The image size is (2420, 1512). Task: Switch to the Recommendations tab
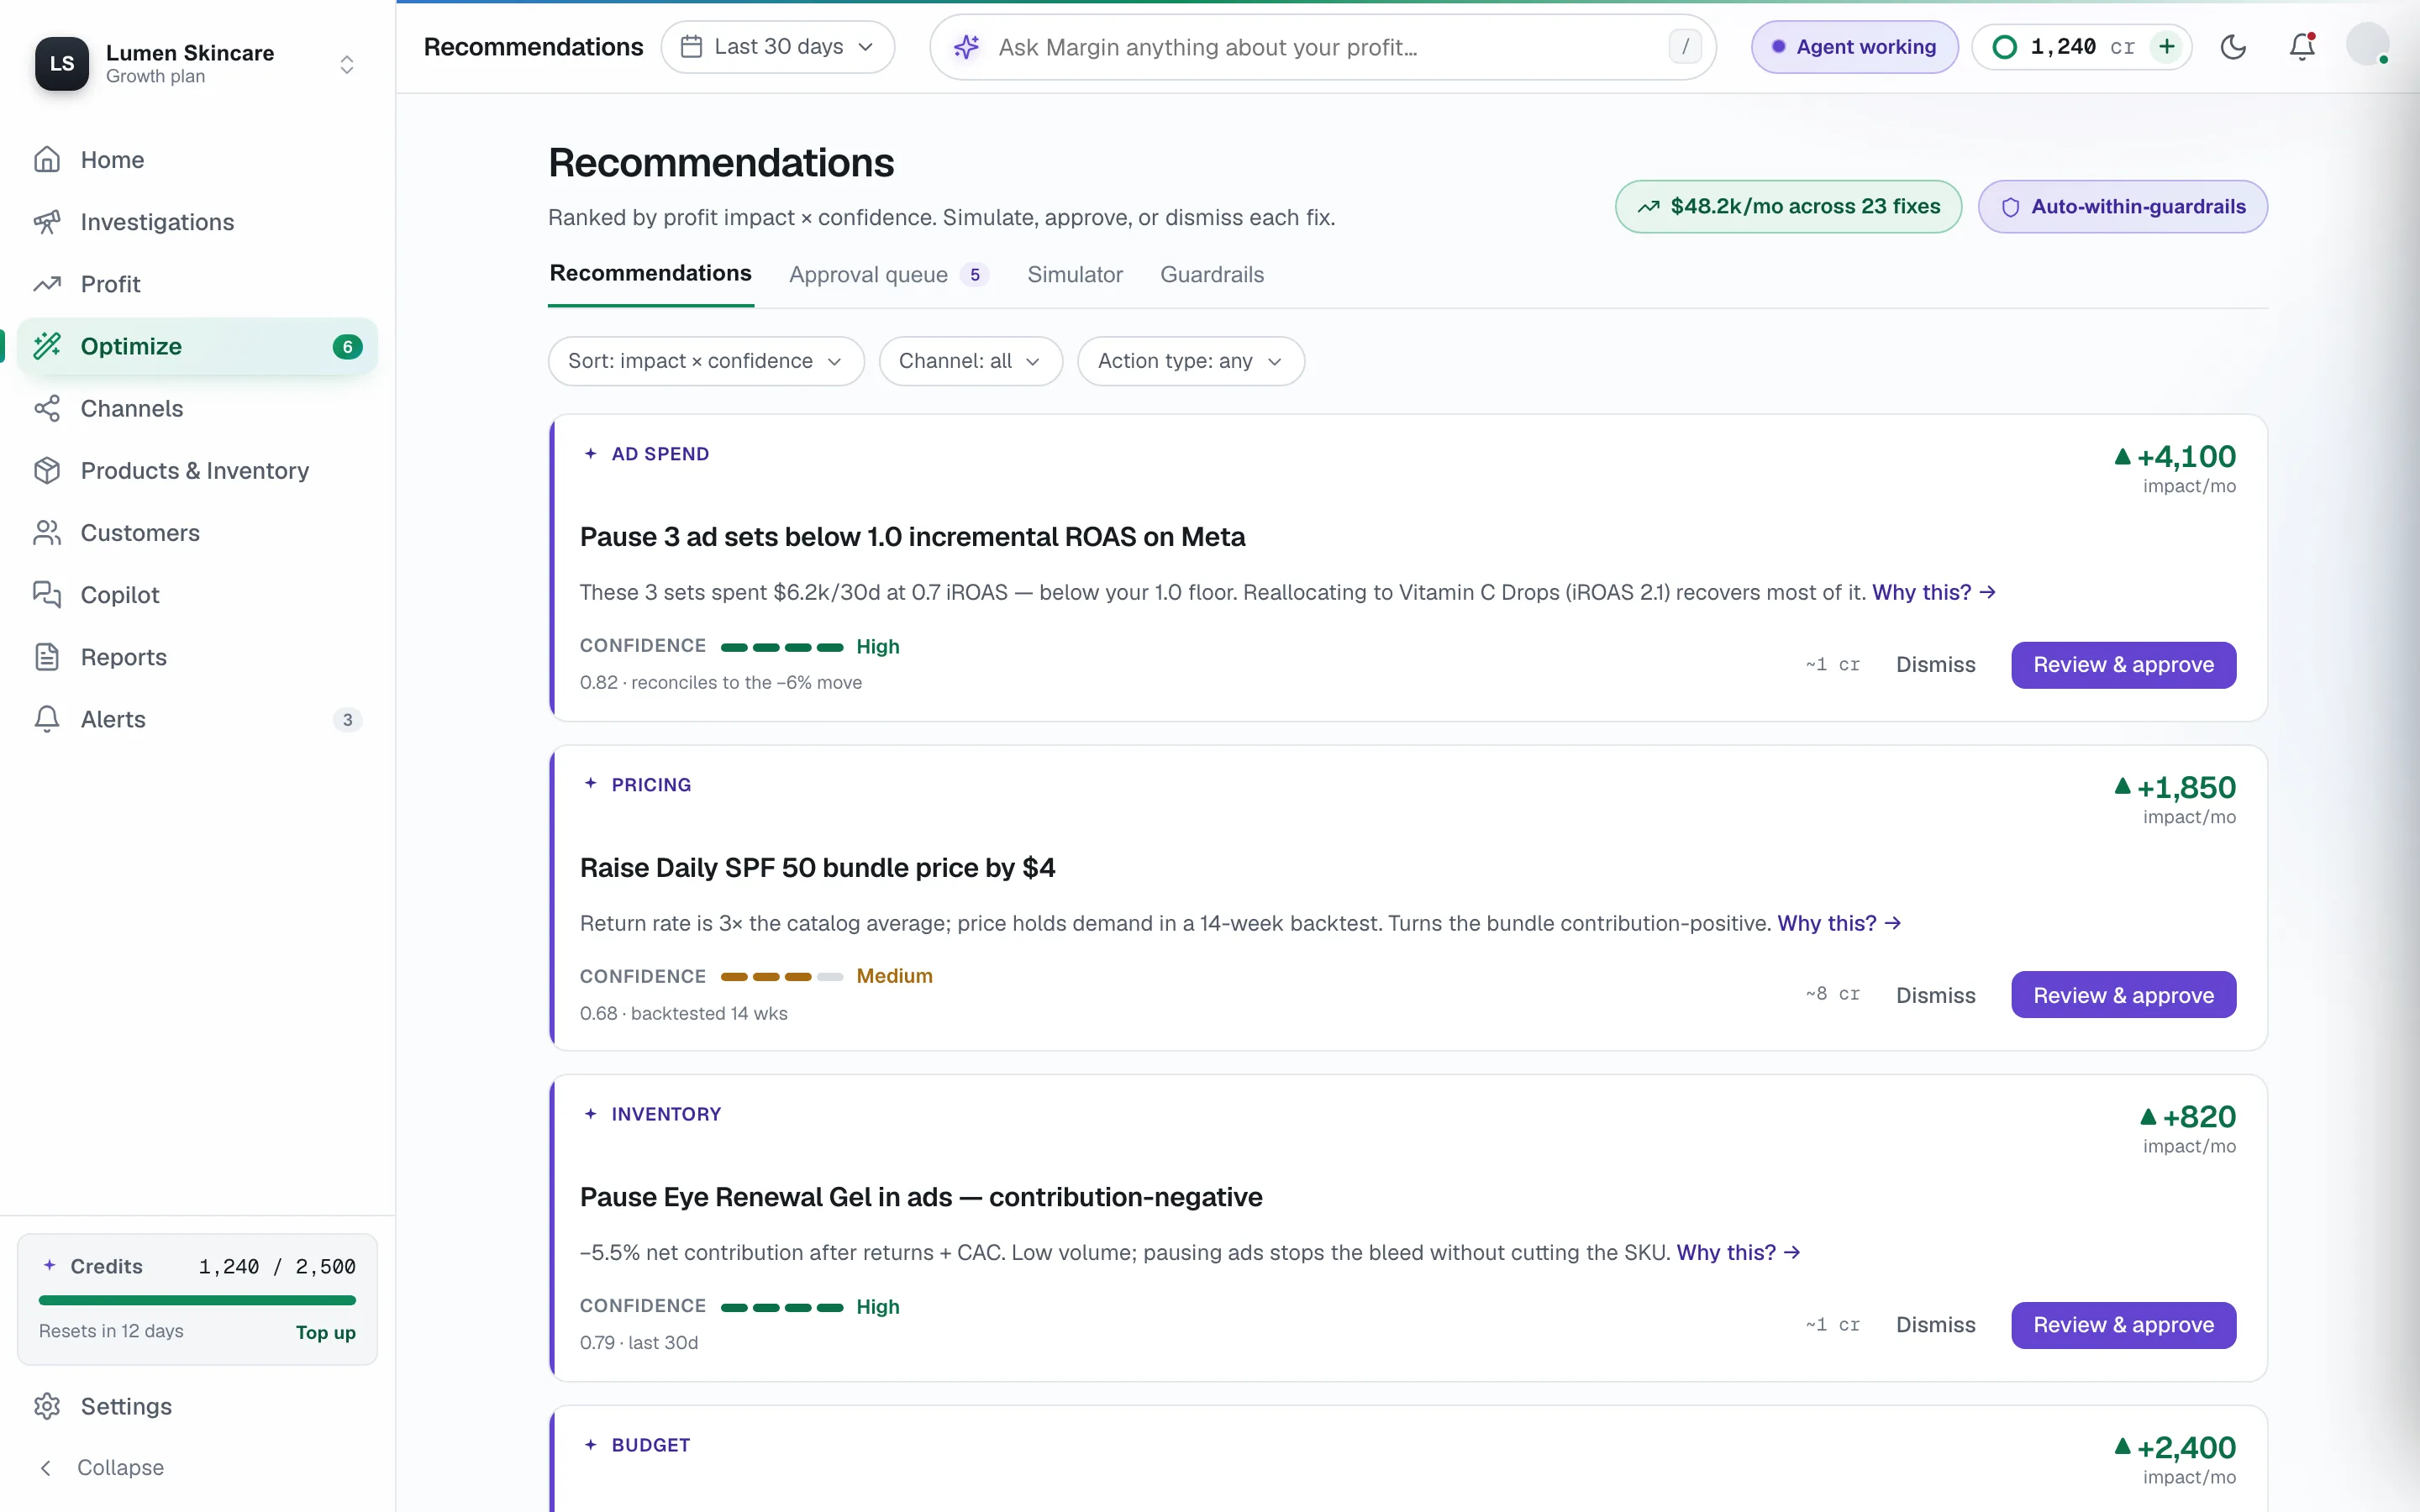650,274
